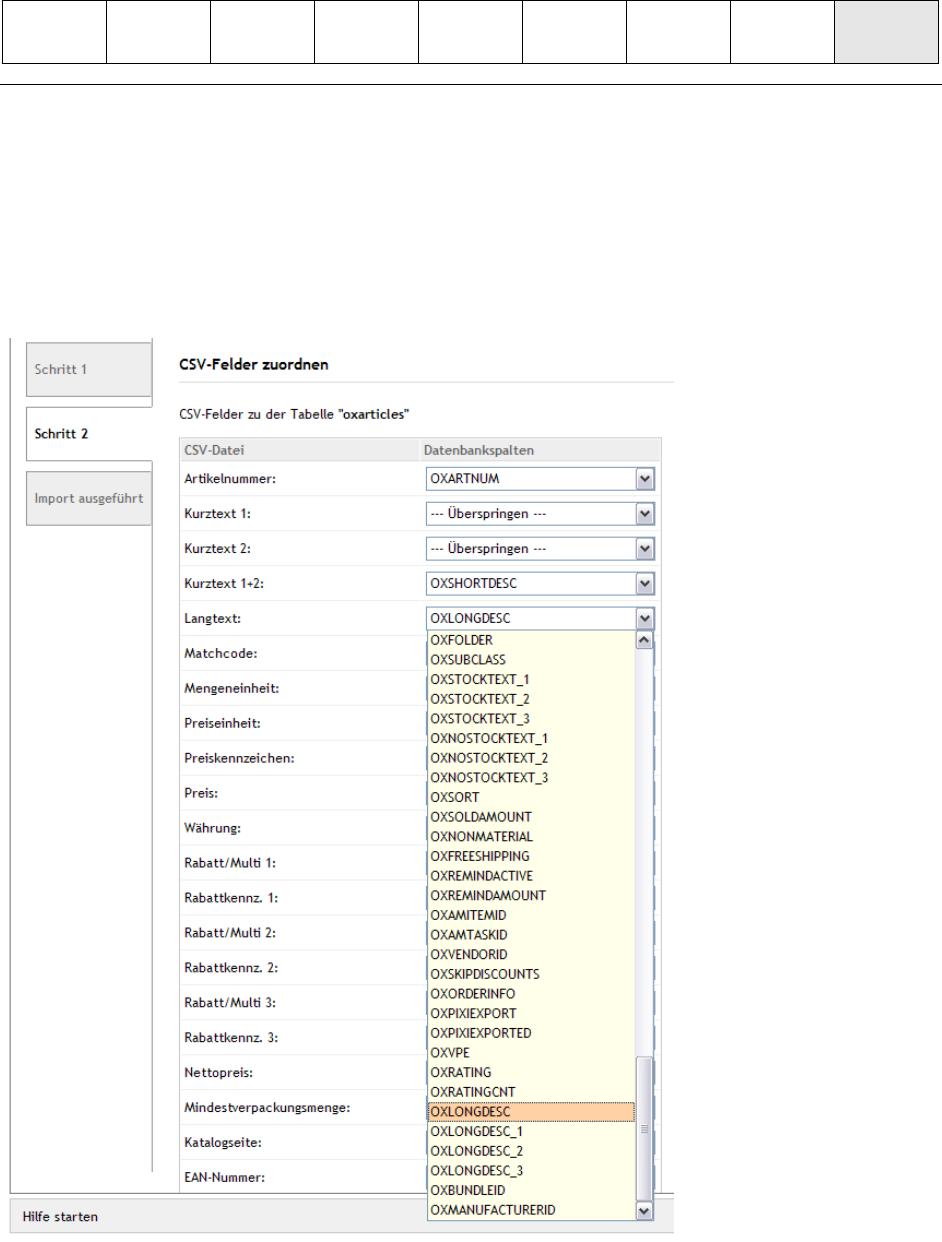The width and height of the screenshot is (942, 1242).
Task: Choose OXLONGDESC_3 option
Action: (531, 1171)
